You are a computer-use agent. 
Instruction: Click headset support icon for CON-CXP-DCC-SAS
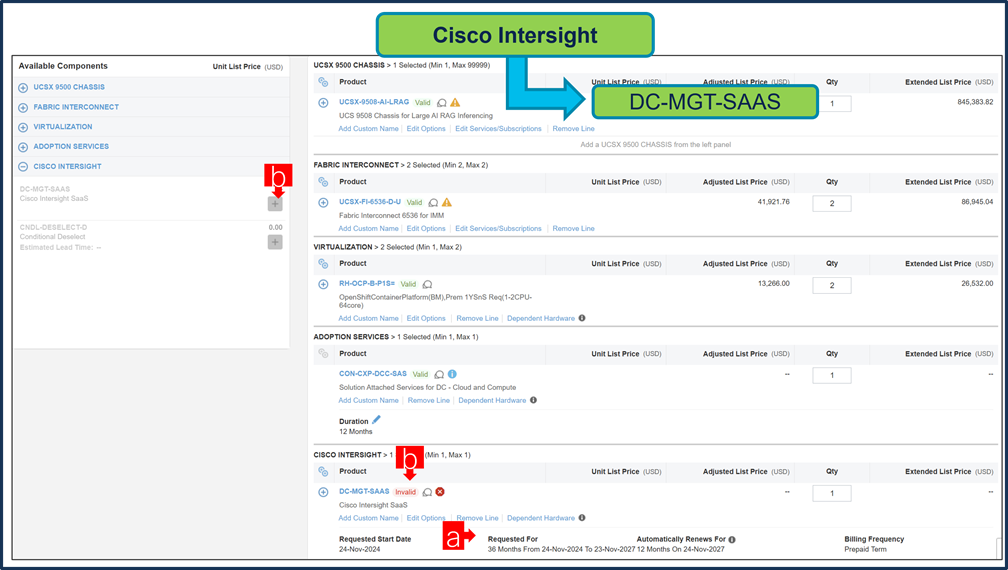tap(439, 374)
